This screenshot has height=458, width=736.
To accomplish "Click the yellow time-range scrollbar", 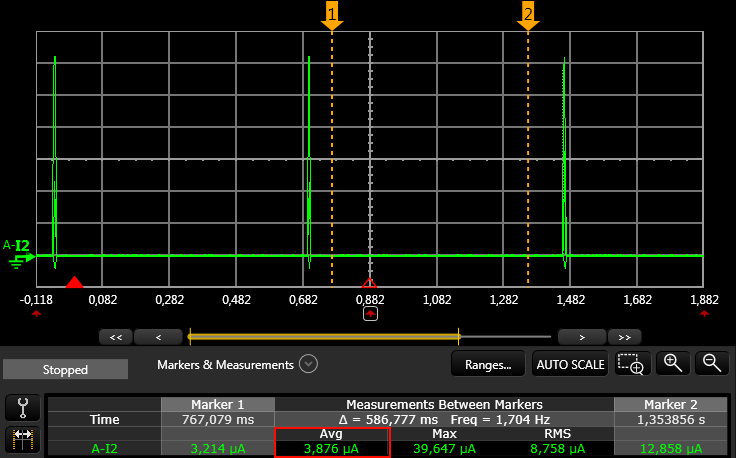I will 324,336.
